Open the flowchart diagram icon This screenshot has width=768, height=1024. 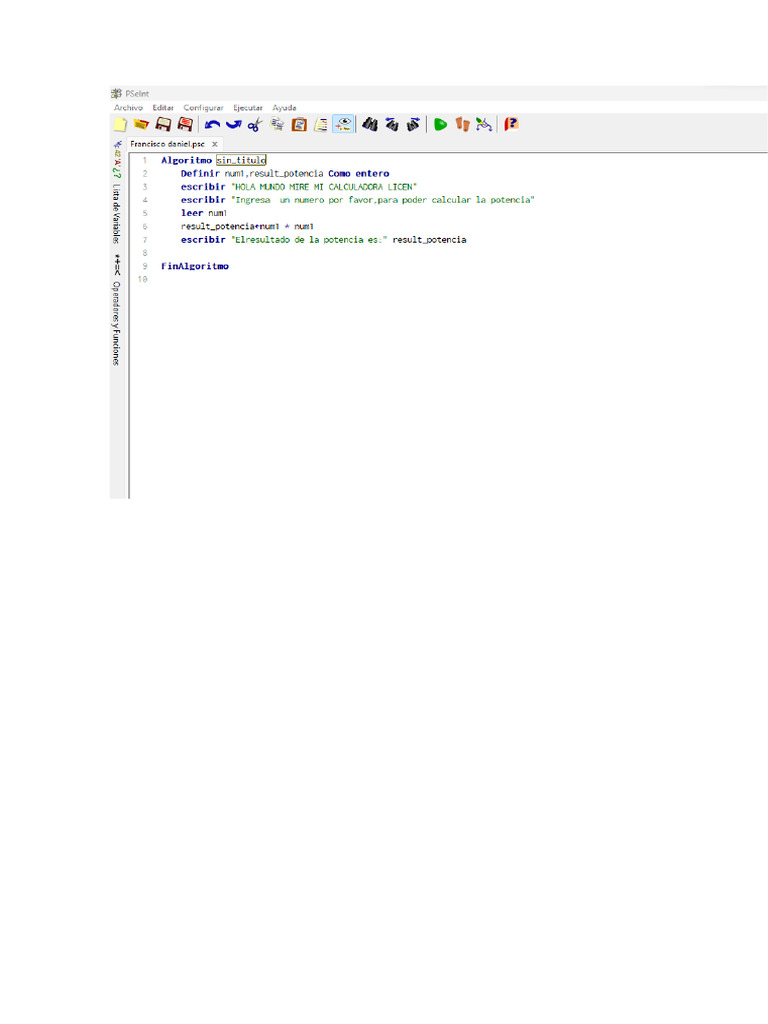[484, 124]
